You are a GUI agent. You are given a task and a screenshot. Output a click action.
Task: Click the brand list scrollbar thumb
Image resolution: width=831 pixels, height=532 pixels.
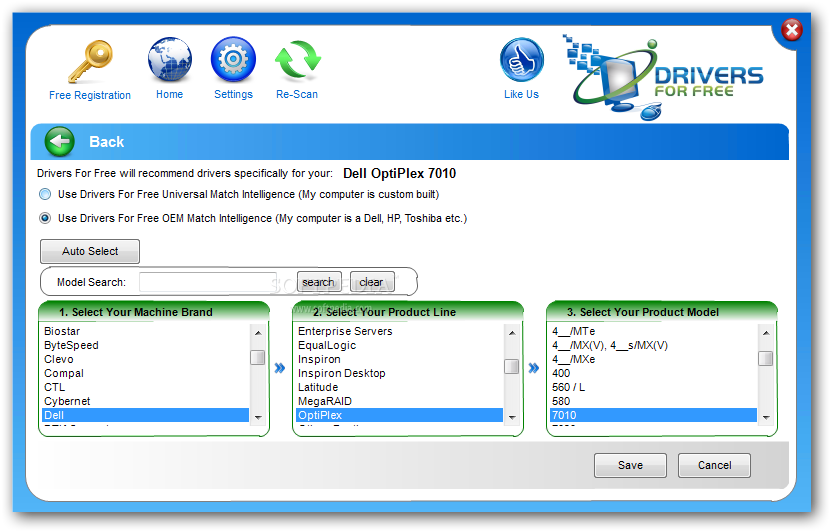click(258, 358)
